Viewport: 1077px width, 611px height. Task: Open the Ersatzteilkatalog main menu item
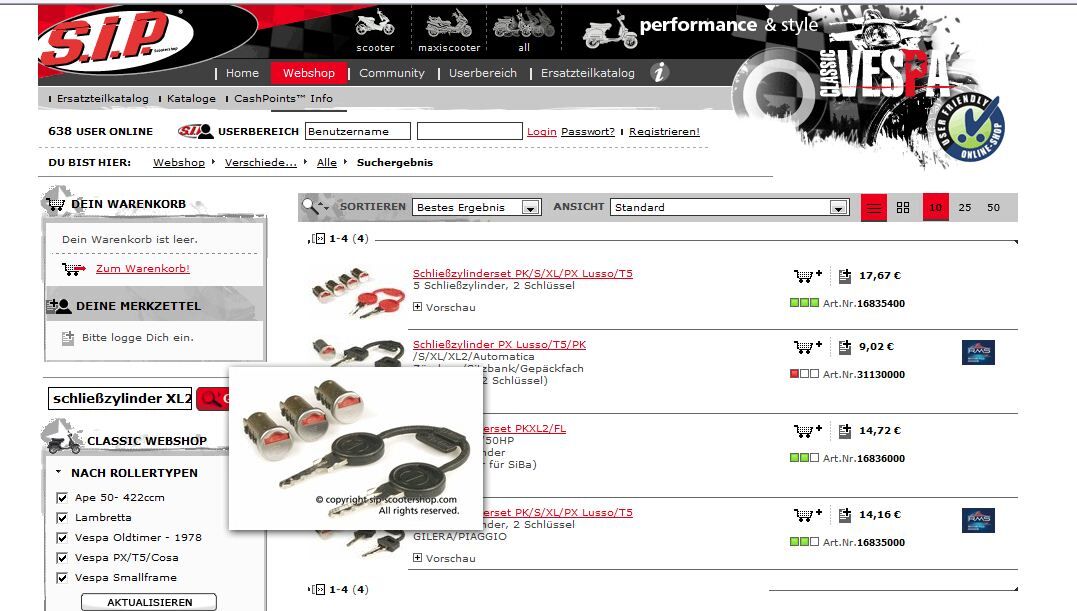(x=587, y=73)
